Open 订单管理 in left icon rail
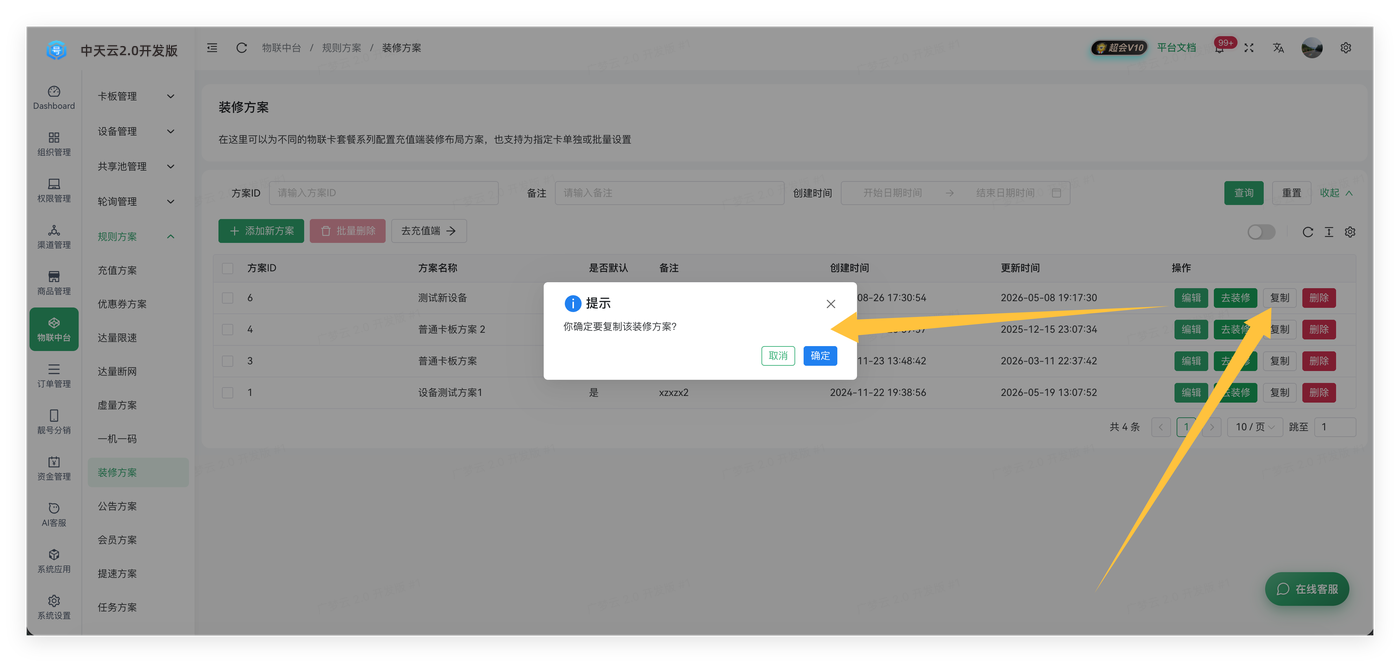 click(x=54, y=375)
